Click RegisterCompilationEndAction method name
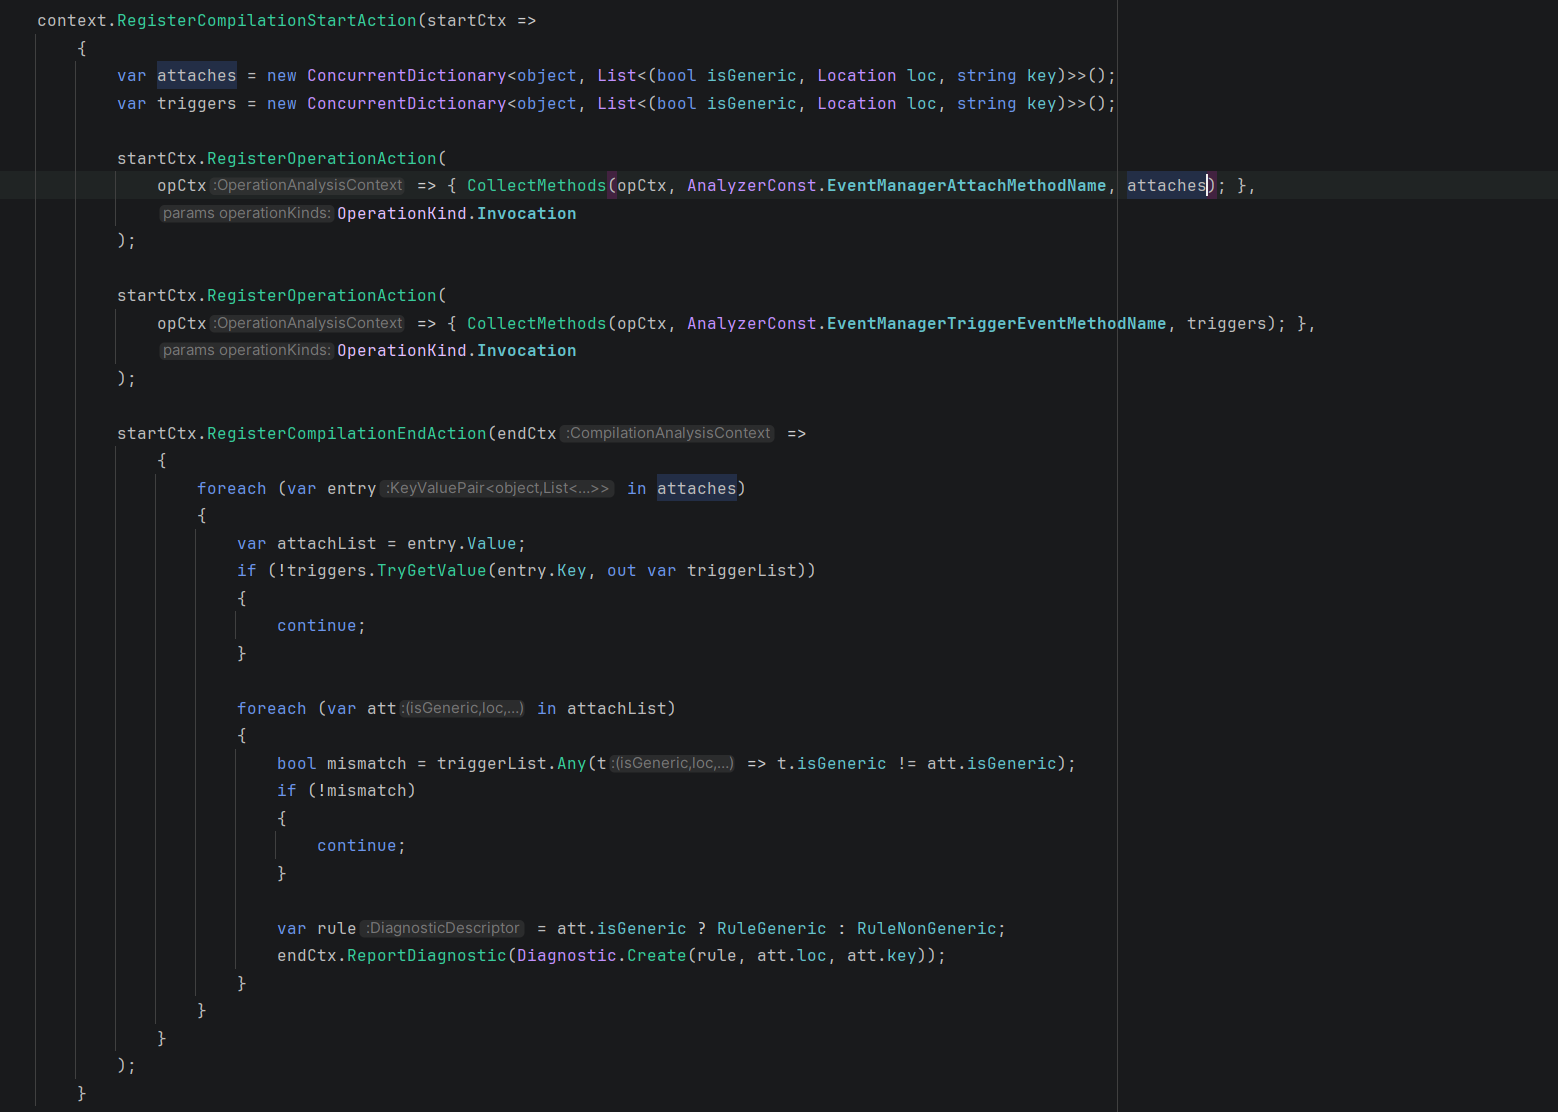Screen dimensions: 1558x1112 347,433
